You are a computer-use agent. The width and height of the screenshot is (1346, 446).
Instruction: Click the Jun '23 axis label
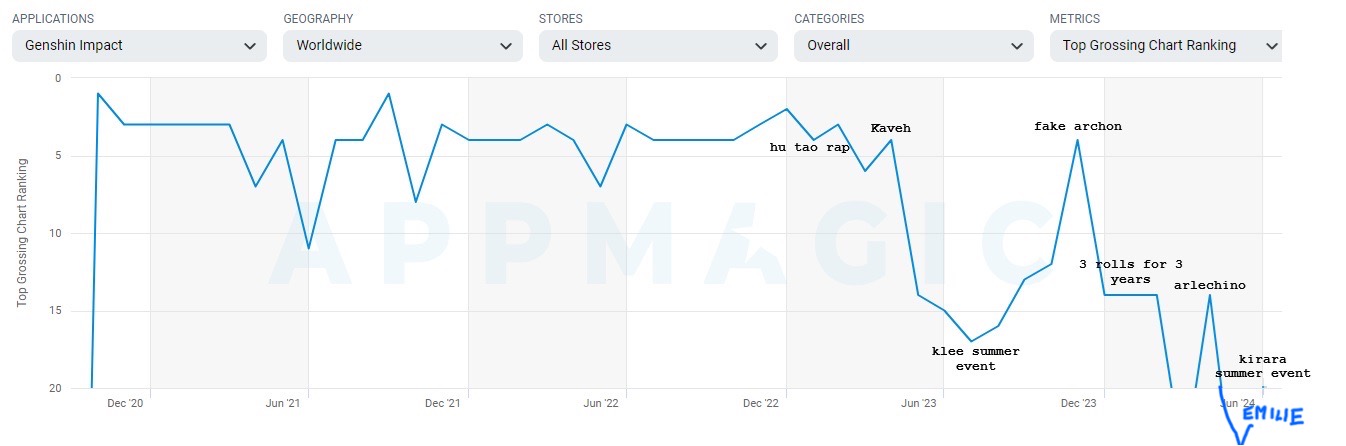click(x=919, y=403)
